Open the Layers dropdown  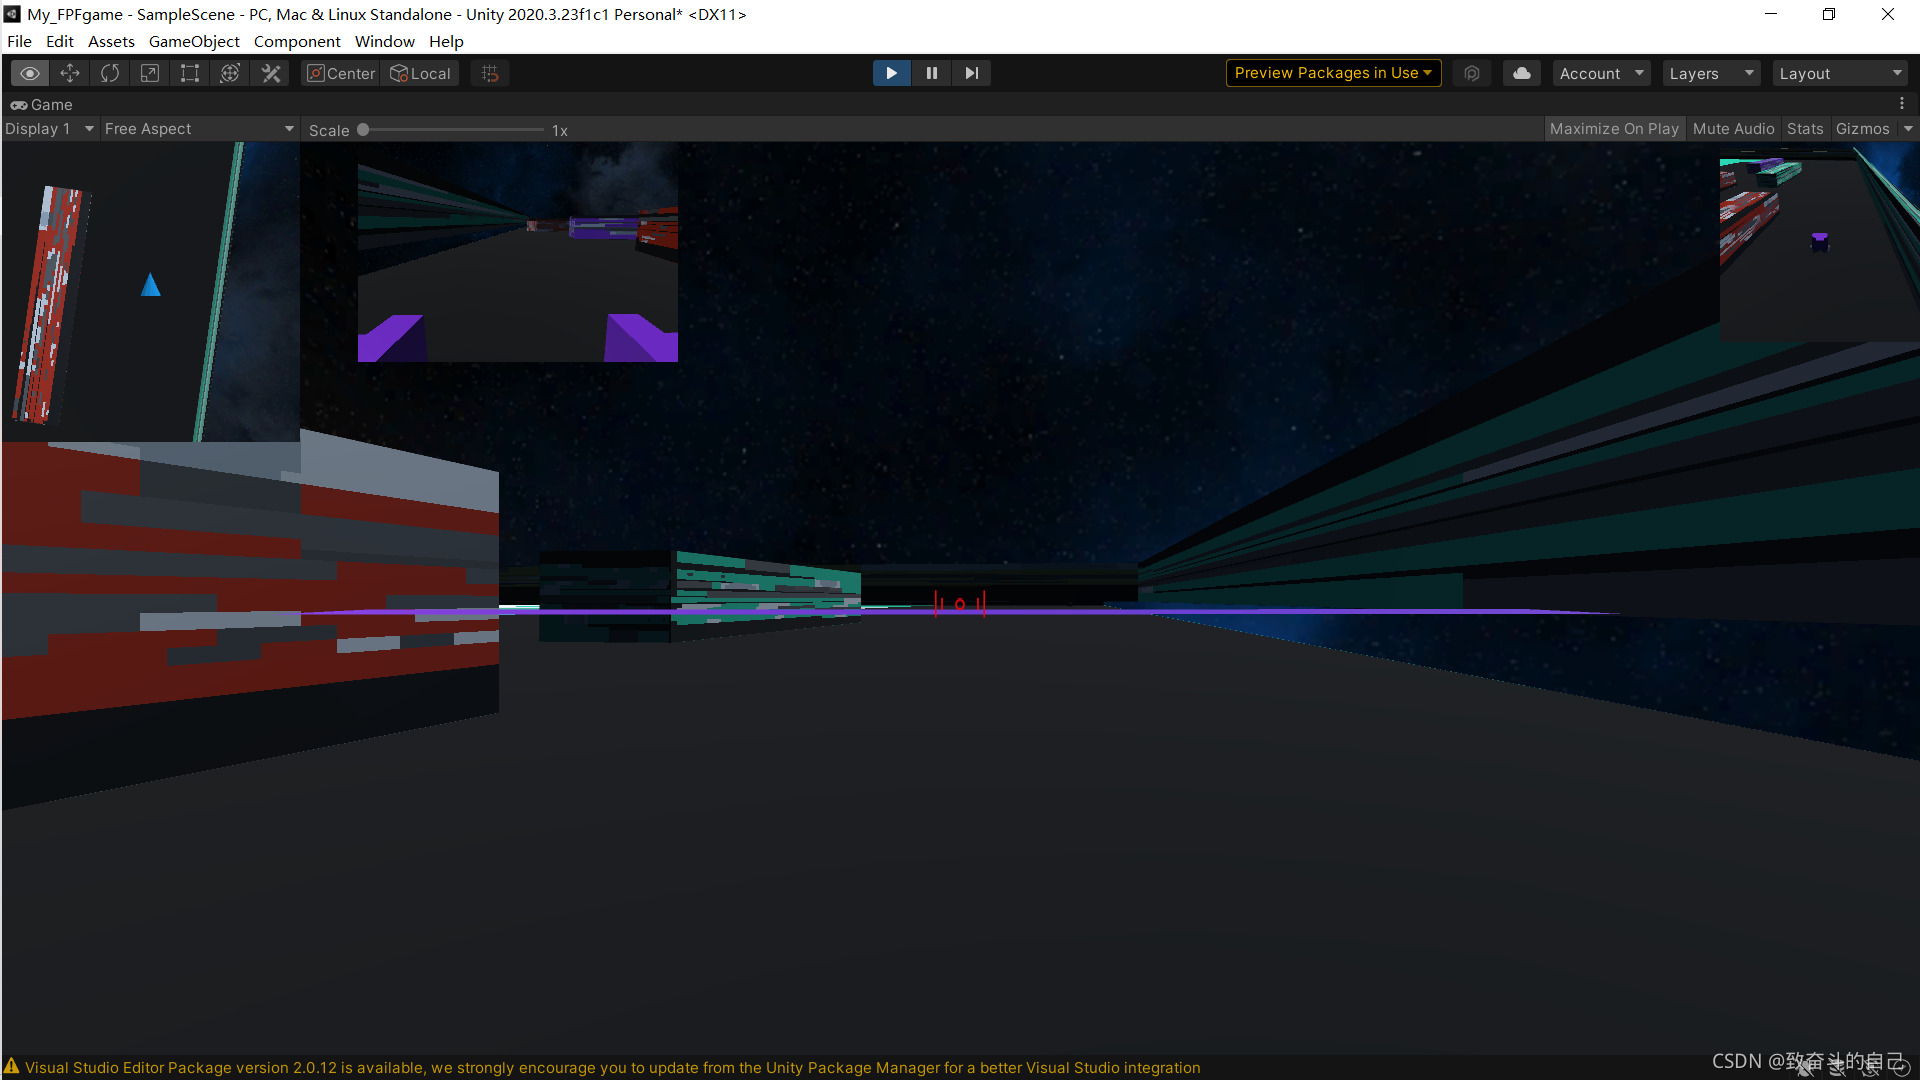1711,73
